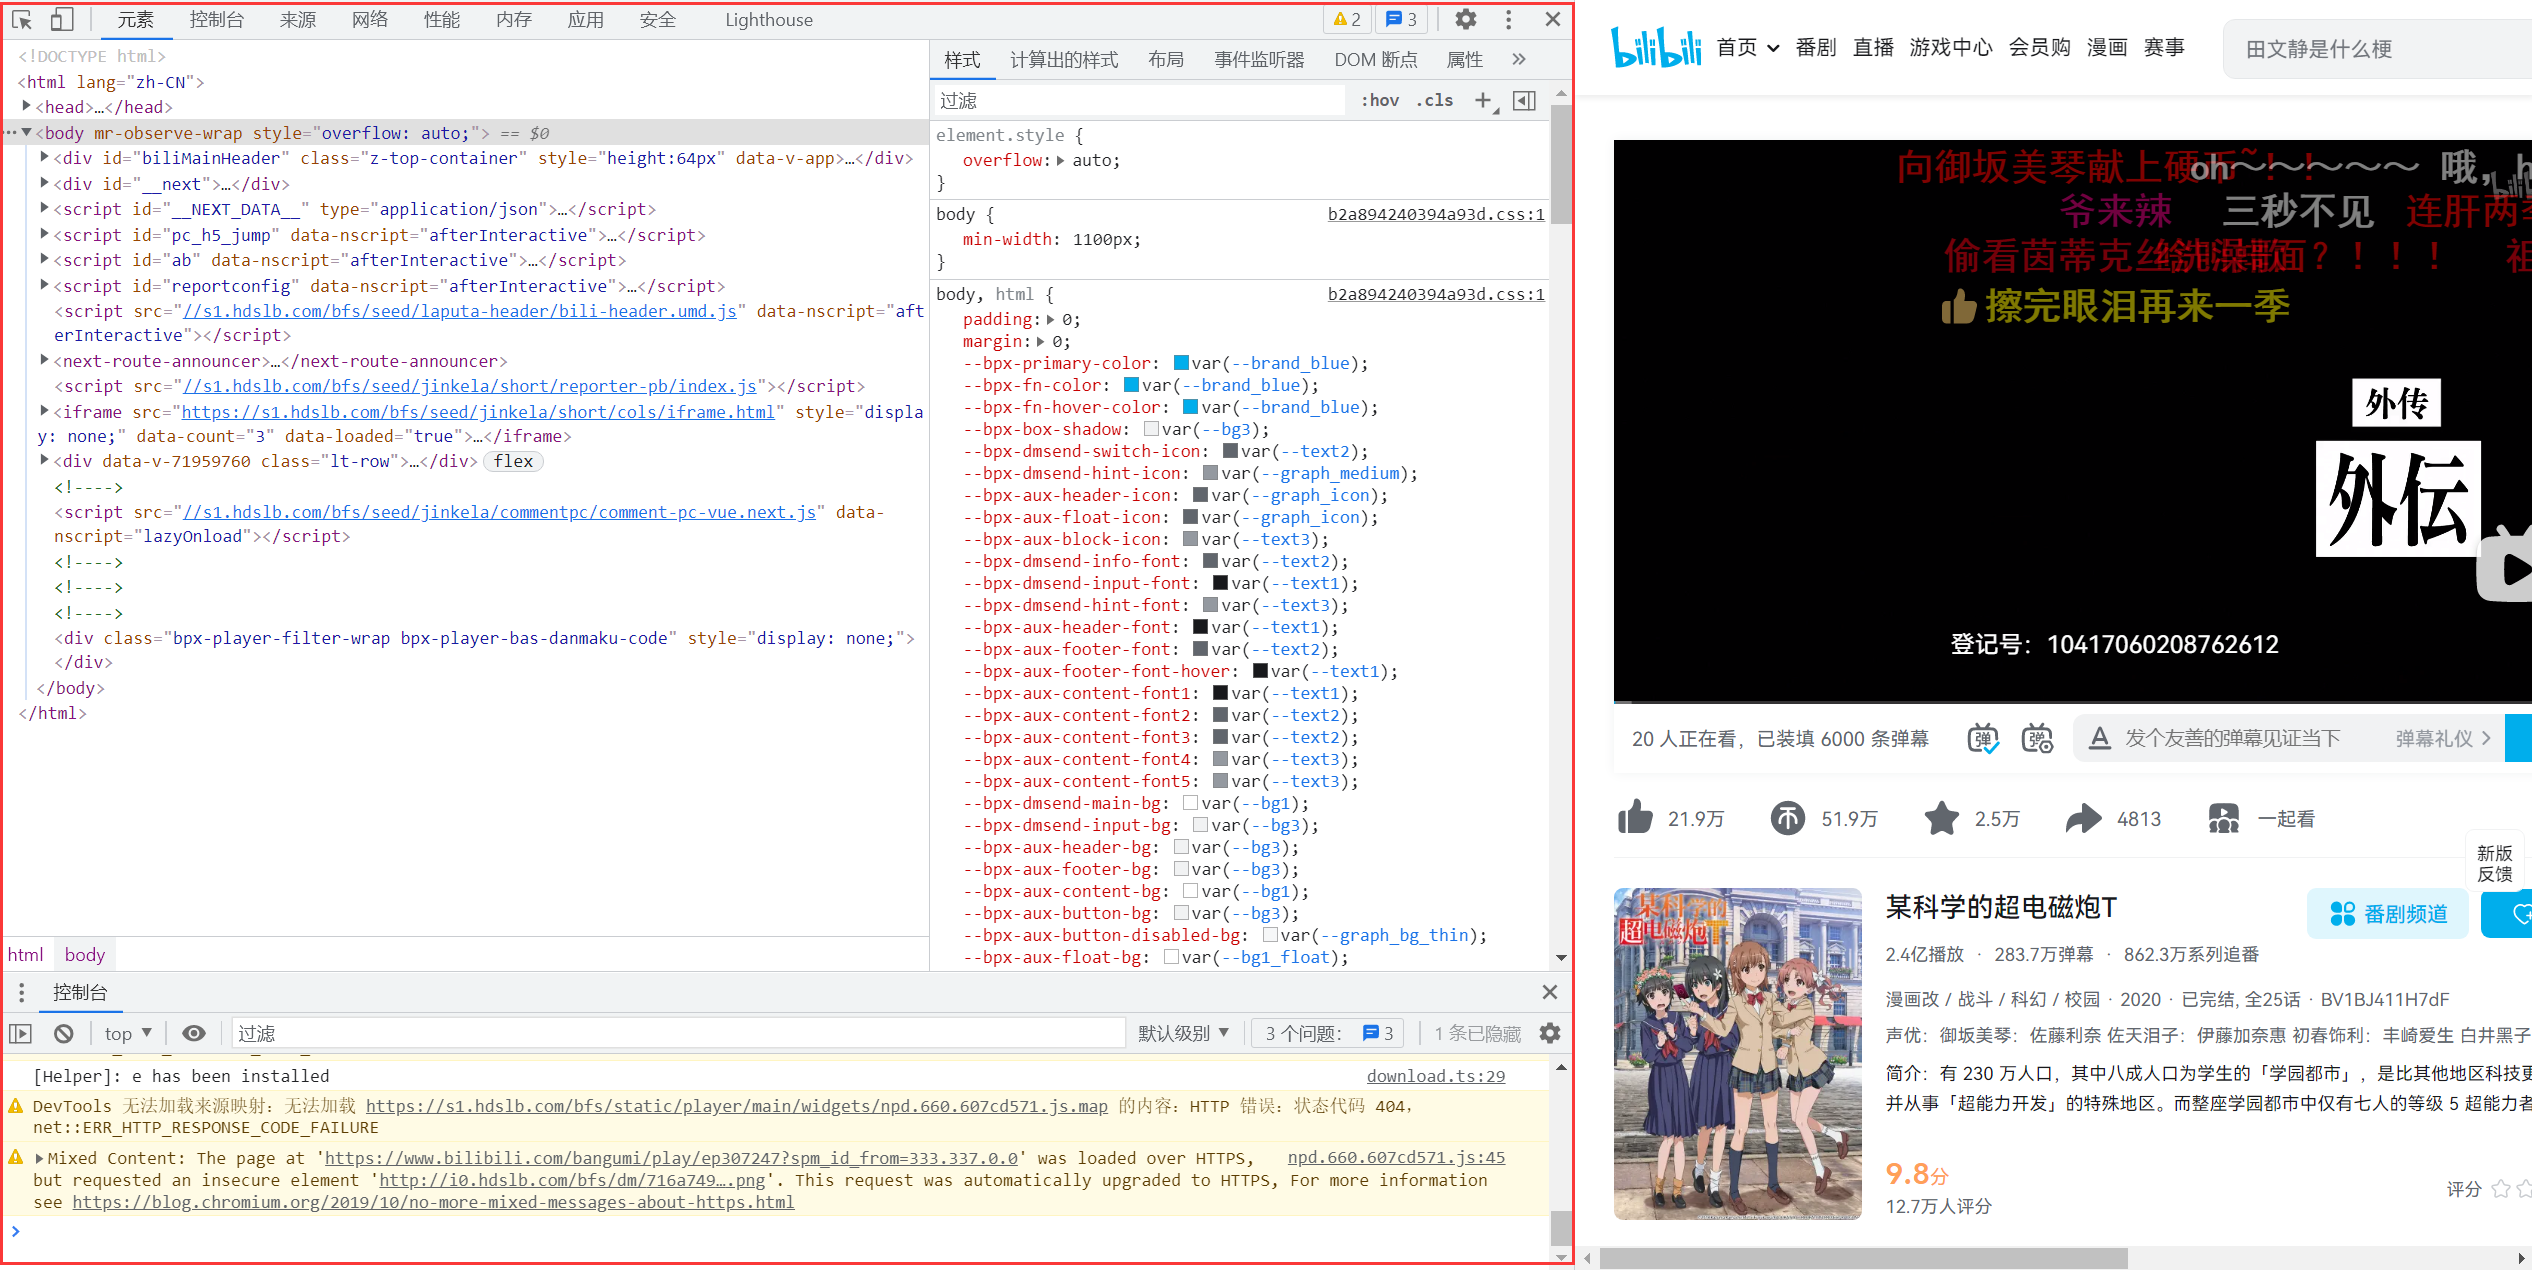Open the 番剧频道 button
2532x1270 pixels.
click(2388, 913)
